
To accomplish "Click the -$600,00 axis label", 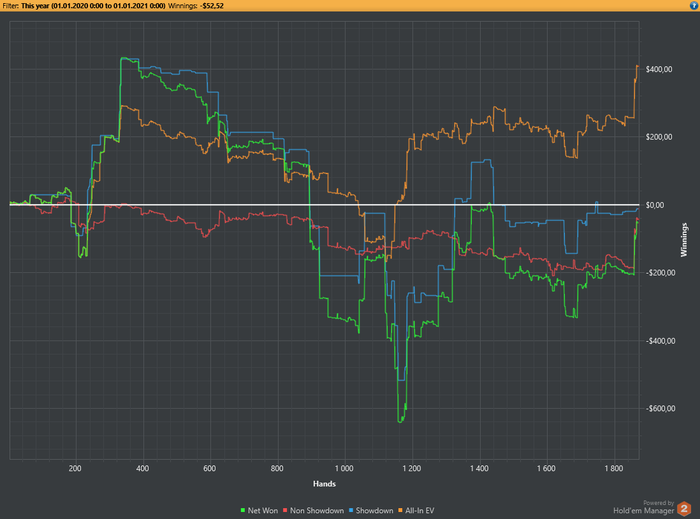I will 660,408.
